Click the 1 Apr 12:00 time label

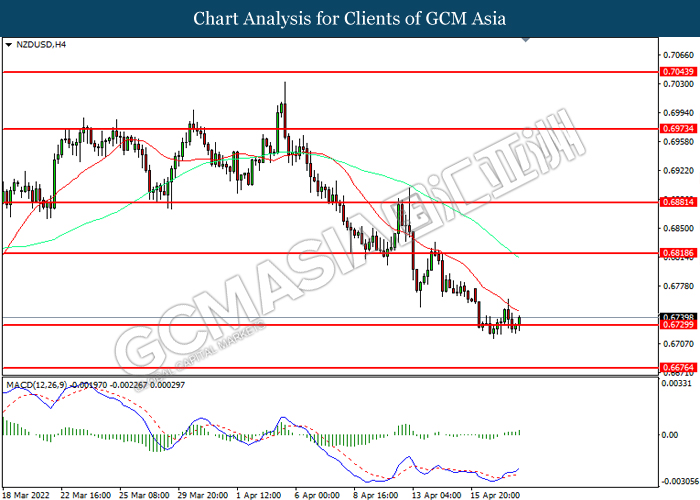(x=259, y=496)
